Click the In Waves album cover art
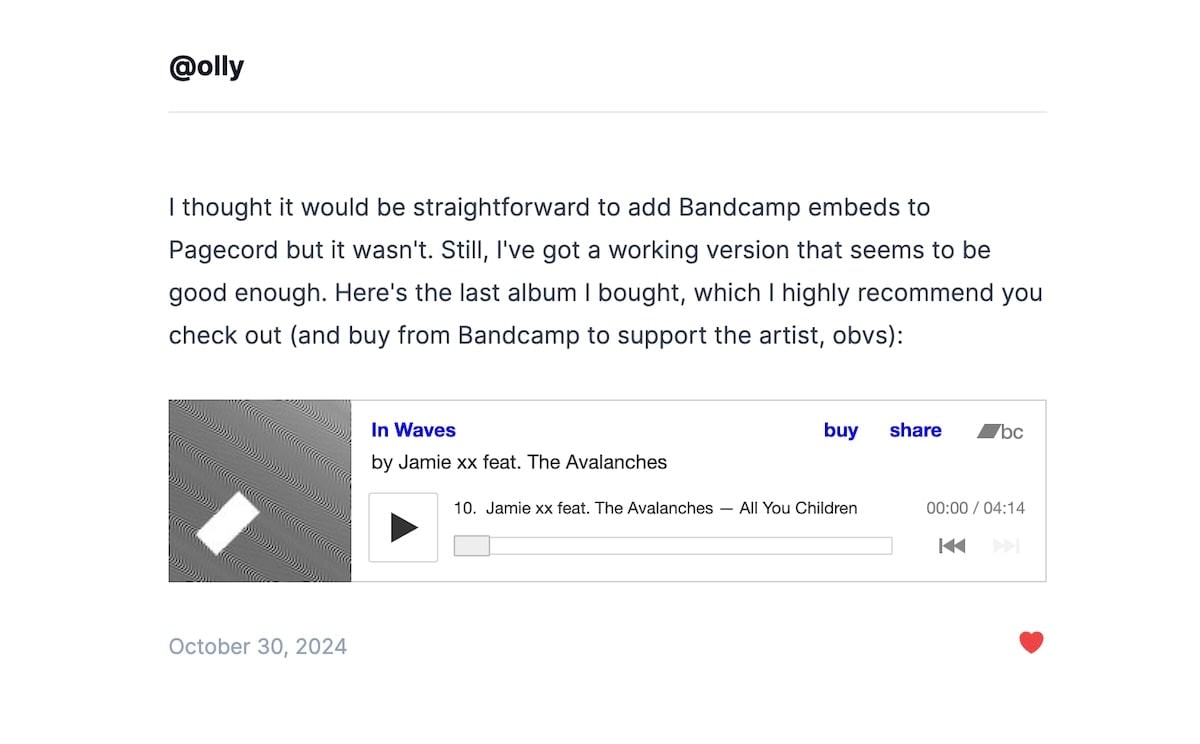The height and width of the screenshot is (744, 1200). point(260,491)
